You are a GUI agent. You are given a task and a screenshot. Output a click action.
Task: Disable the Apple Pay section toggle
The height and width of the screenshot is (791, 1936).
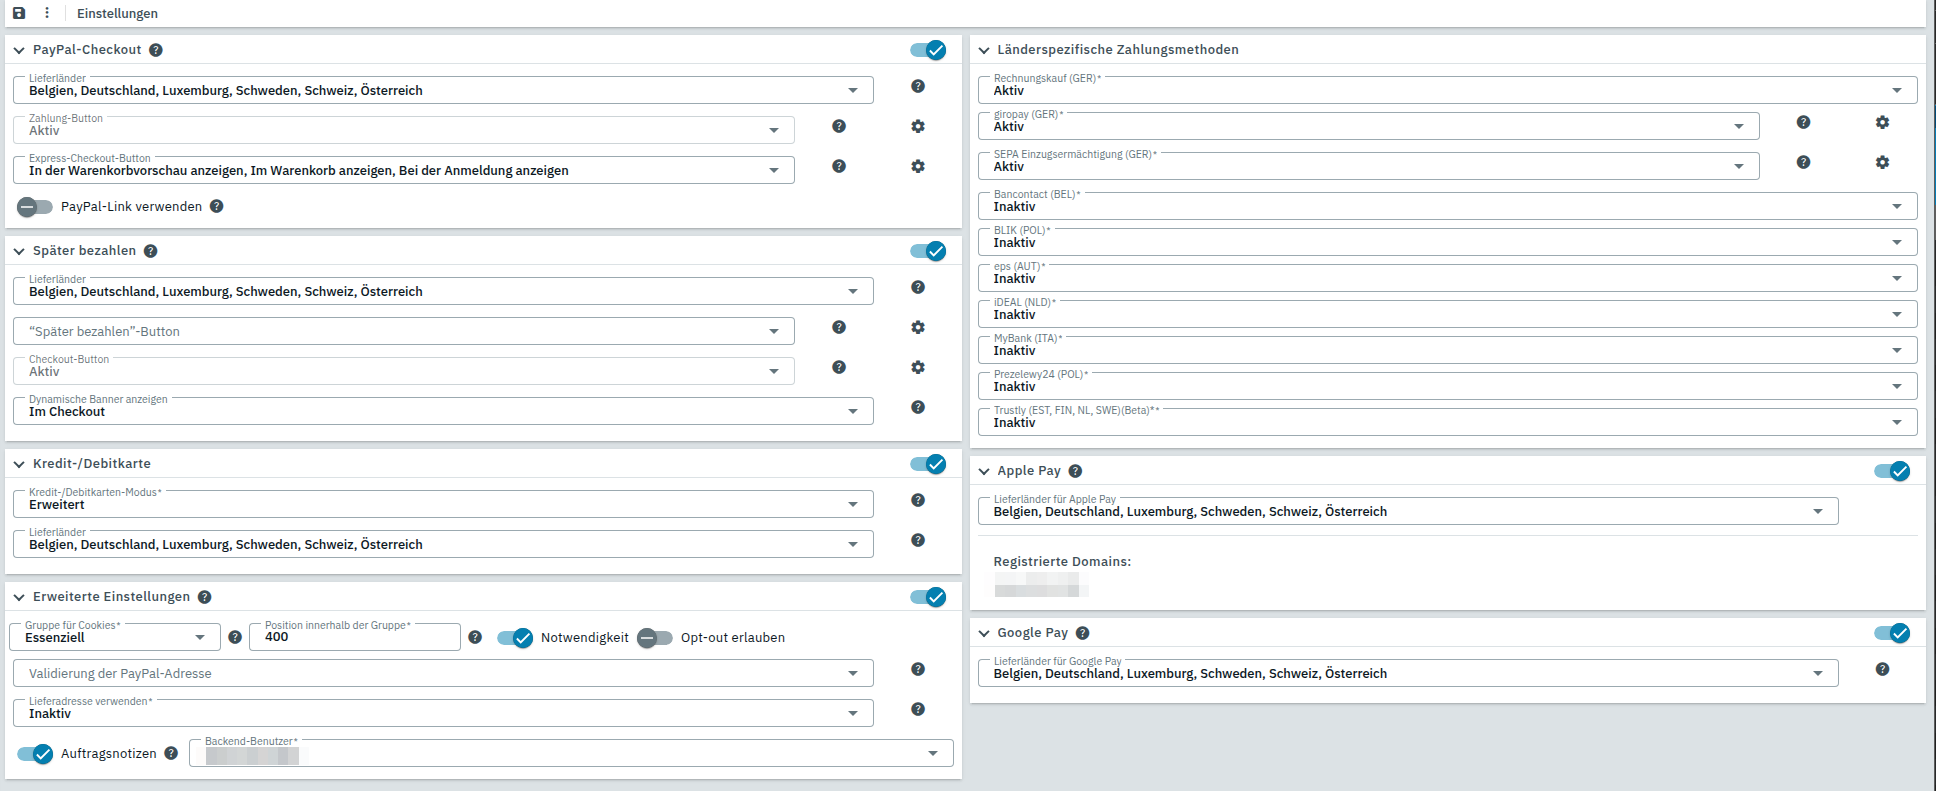click(1891, 471)
